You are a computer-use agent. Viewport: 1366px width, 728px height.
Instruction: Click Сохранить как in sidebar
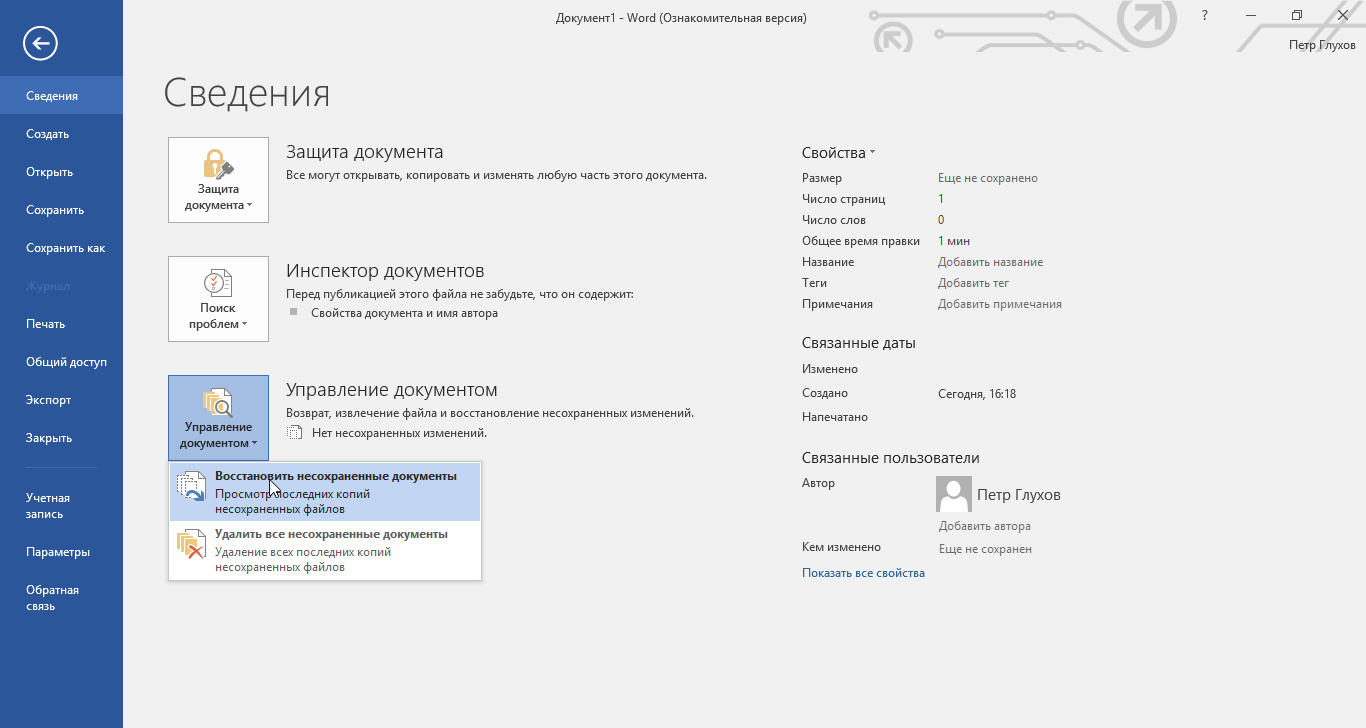[65, 248]
